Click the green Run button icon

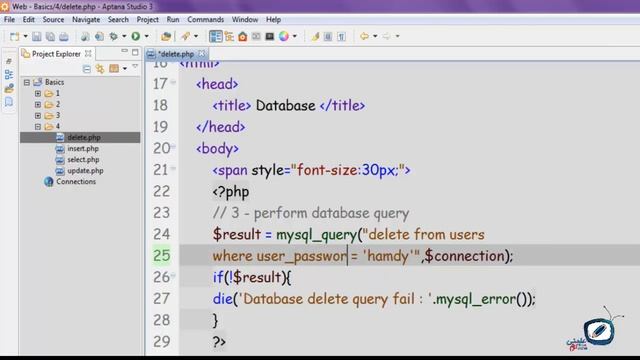click(x=136, y=36)
